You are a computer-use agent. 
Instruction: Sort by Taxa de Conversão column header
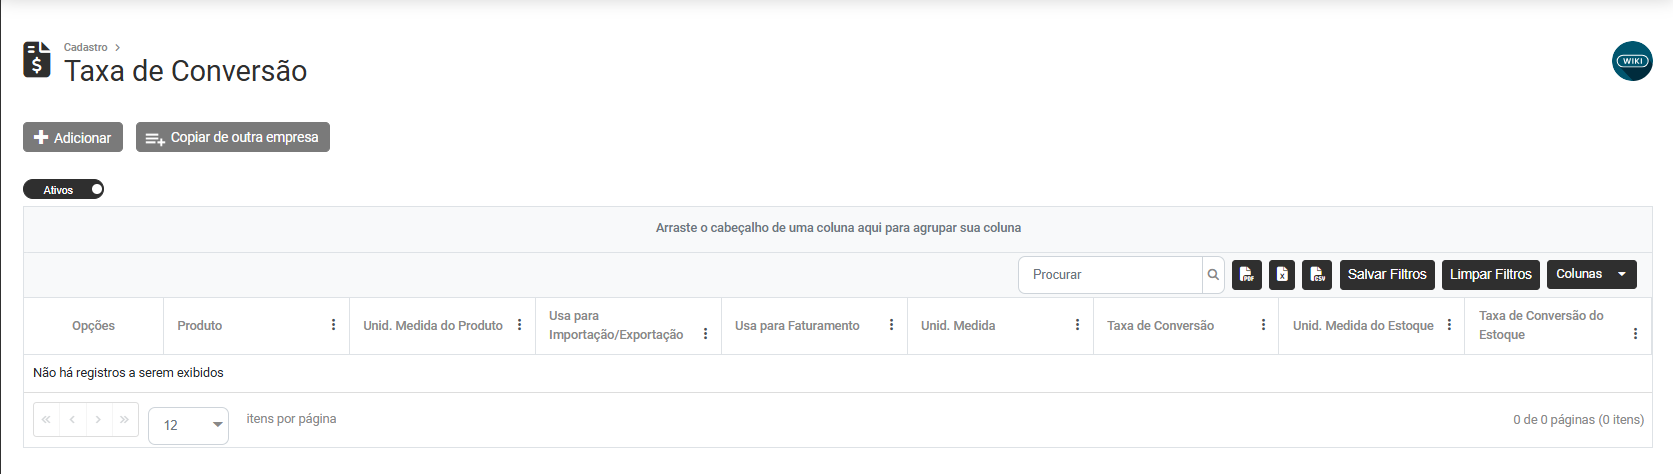1160,326
